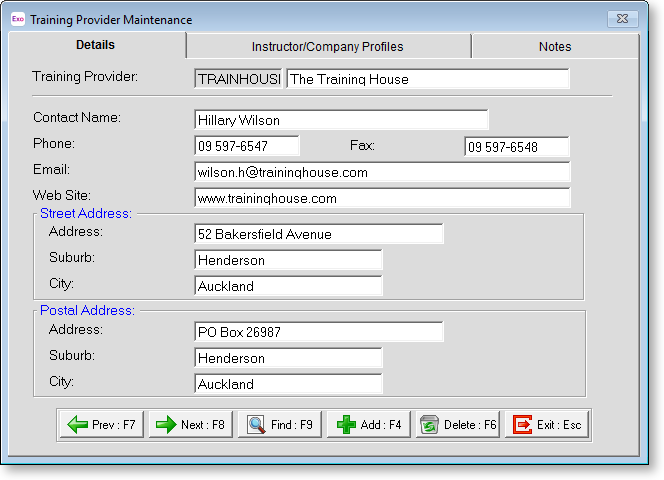Viewport: 664px width, 480px height.
Task: Edit the Email address field
Action: 382,172
